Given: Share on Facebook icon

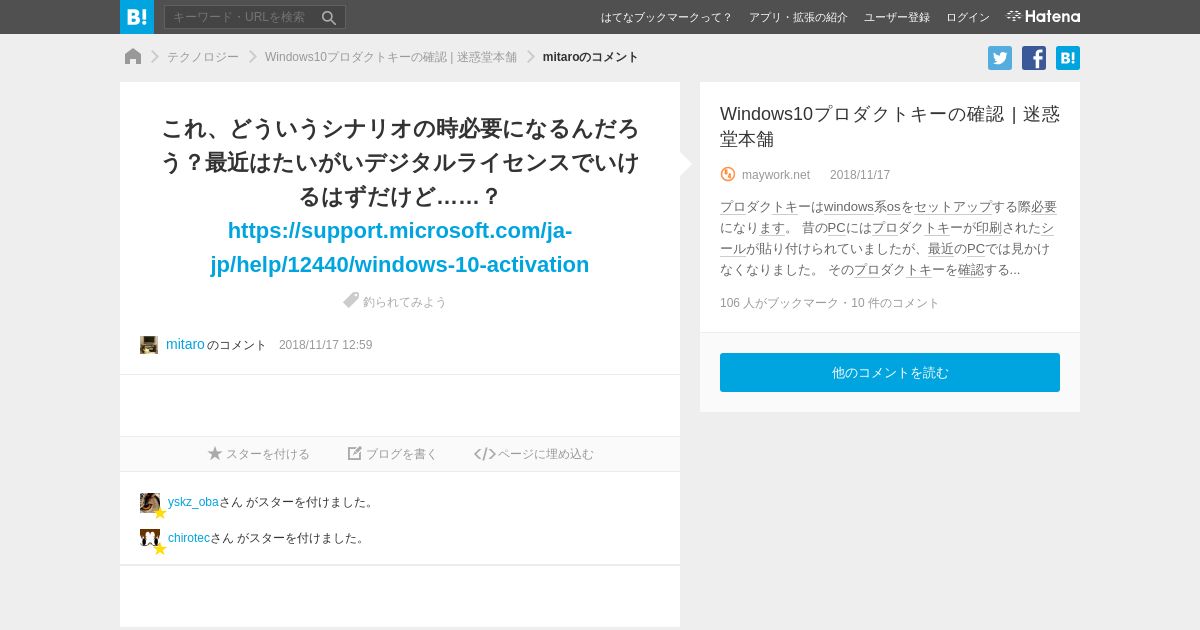Looking at the screenshot, I should pyautogui.click(x=1034, y=58).
